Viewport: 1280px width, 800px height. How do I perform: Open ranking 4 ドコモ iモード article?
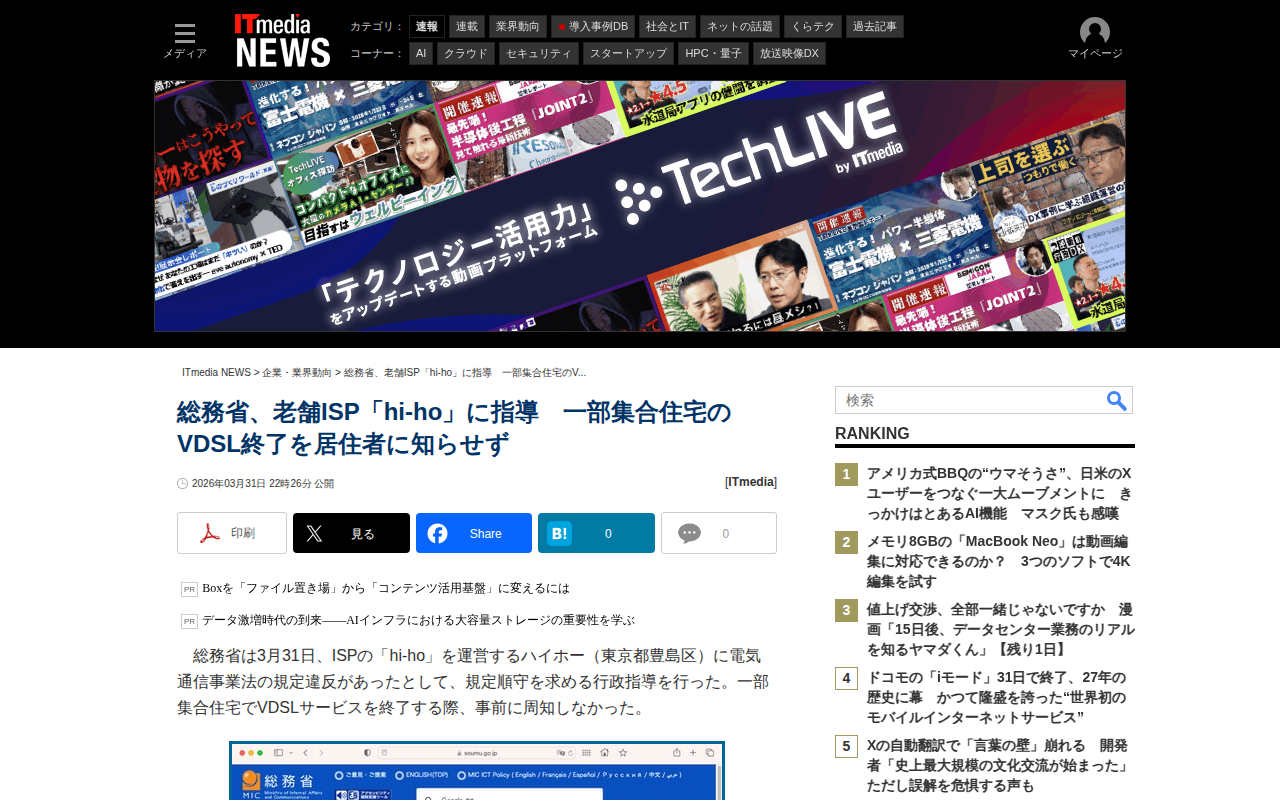click(999, 697)
